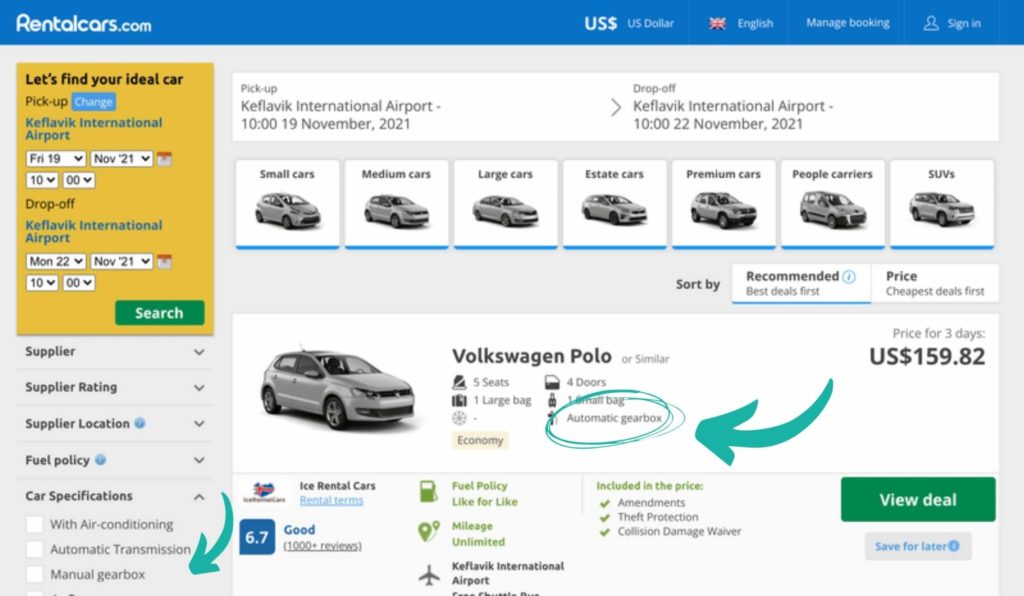Click the Fuel policy info icon
Image resolution: width=1024 pixels, height=596 pixels.
click(100, 460)
